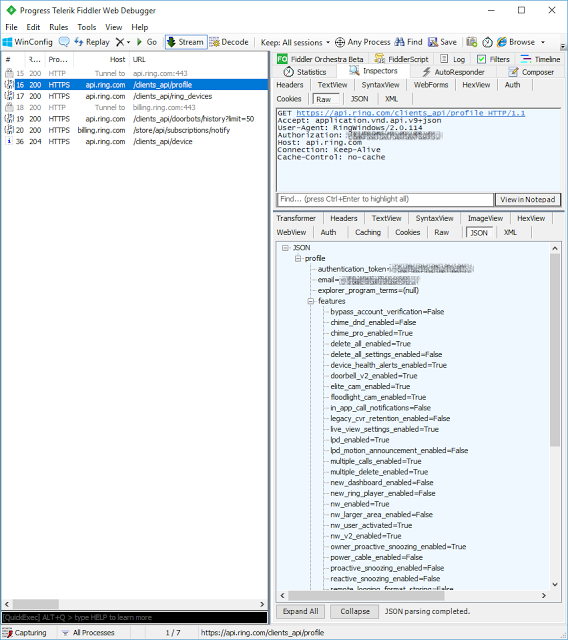568x640 pixels.
Task: Click the WinConfig Windows icon
Action: tap(7, 42)
